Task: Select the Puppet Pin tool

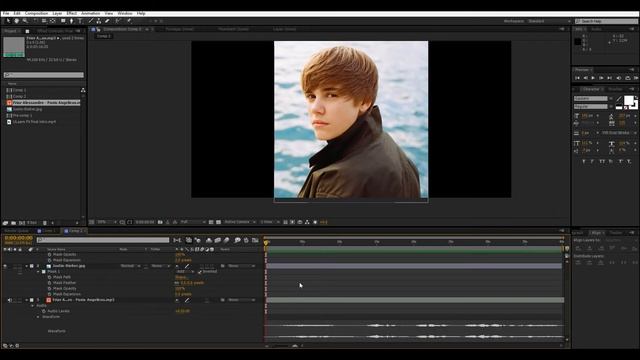Action: point(129,21)
